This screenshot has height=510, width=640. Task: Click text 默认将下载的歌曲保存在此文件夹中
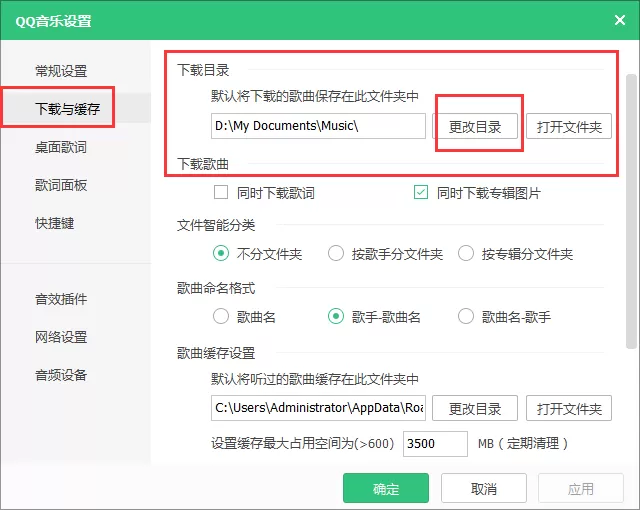(x=315, y=96)
